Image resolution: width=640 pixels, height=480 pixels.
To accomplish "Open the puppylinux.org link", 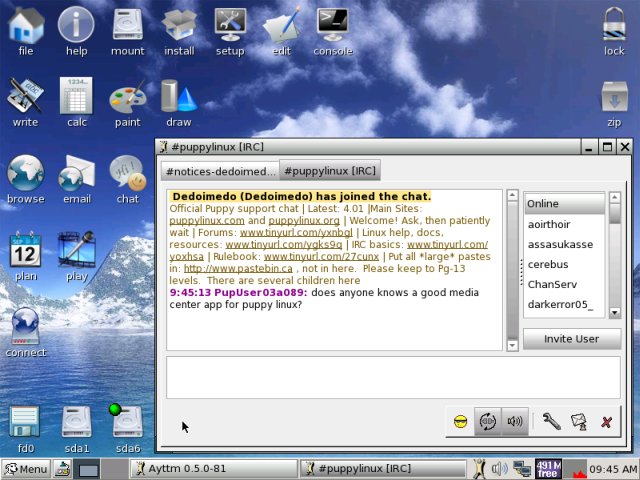I will 304,220.
